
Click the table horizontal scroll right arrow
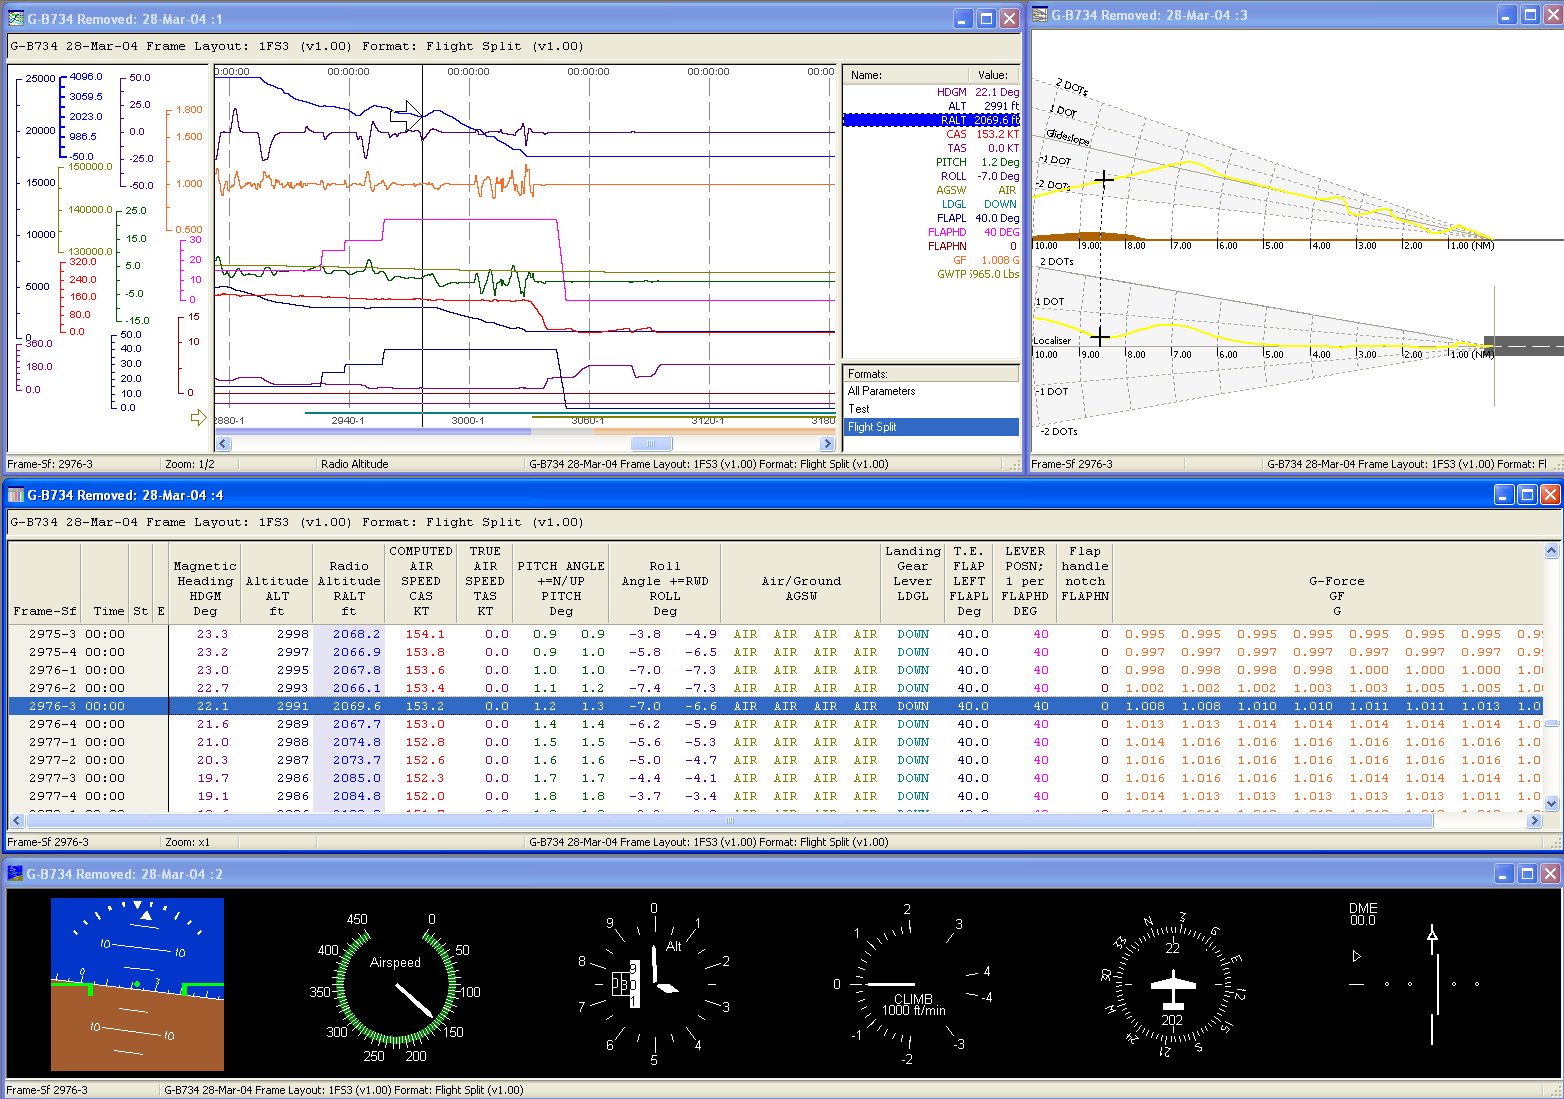click(1534, 821)
